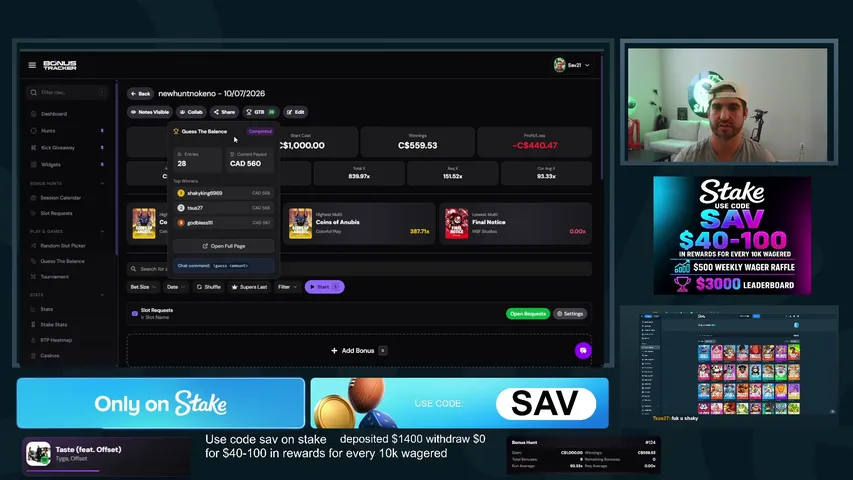The width and height of the screenshot is (853, 480).
Task: Toggle Supers Last ordering
Action: 249,287
